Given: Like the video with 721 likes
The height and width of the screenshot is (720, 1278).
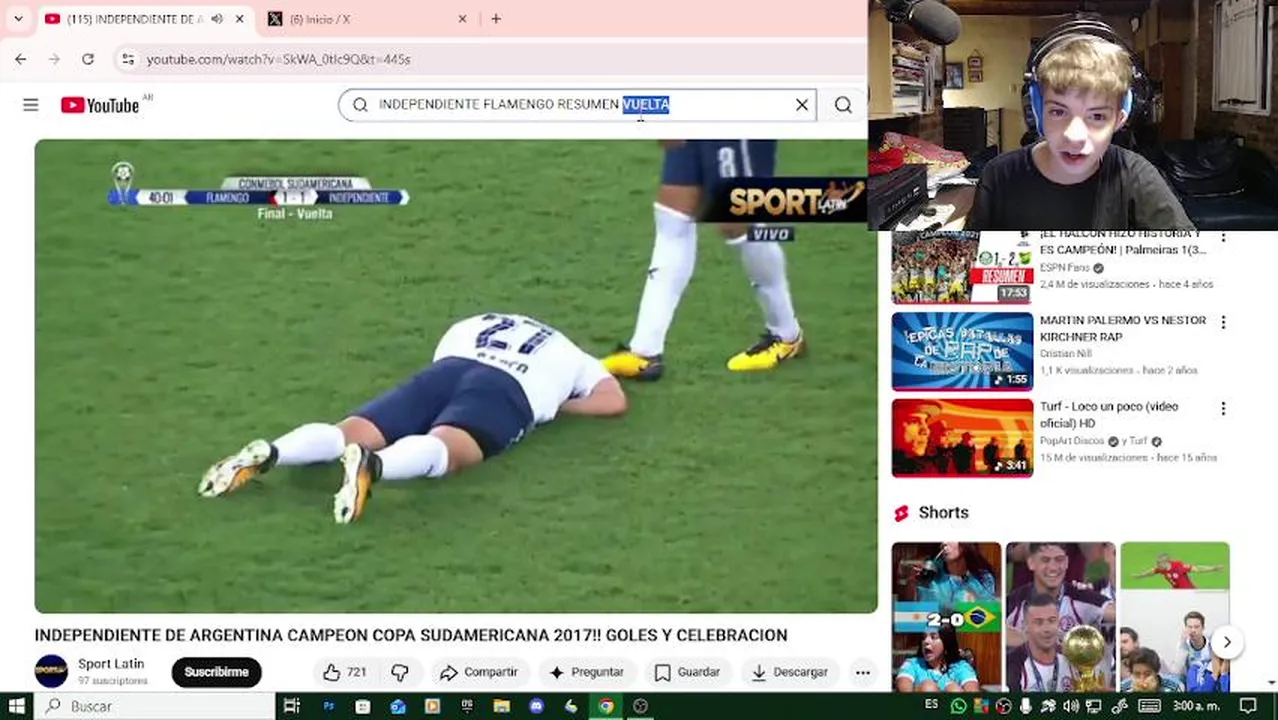Looking at the screenshot, I should point(343,672).
